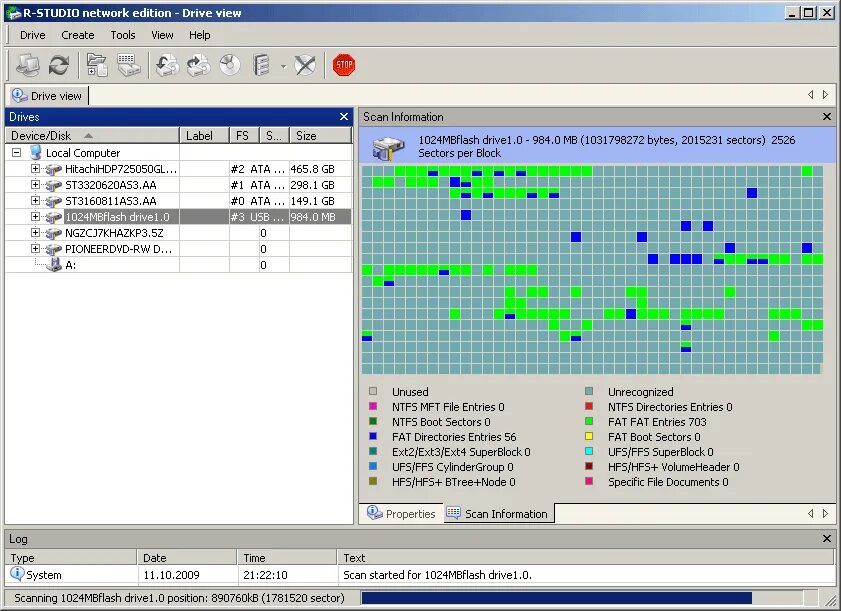Click the 298.1 GB size cell

tap(320, 185)
